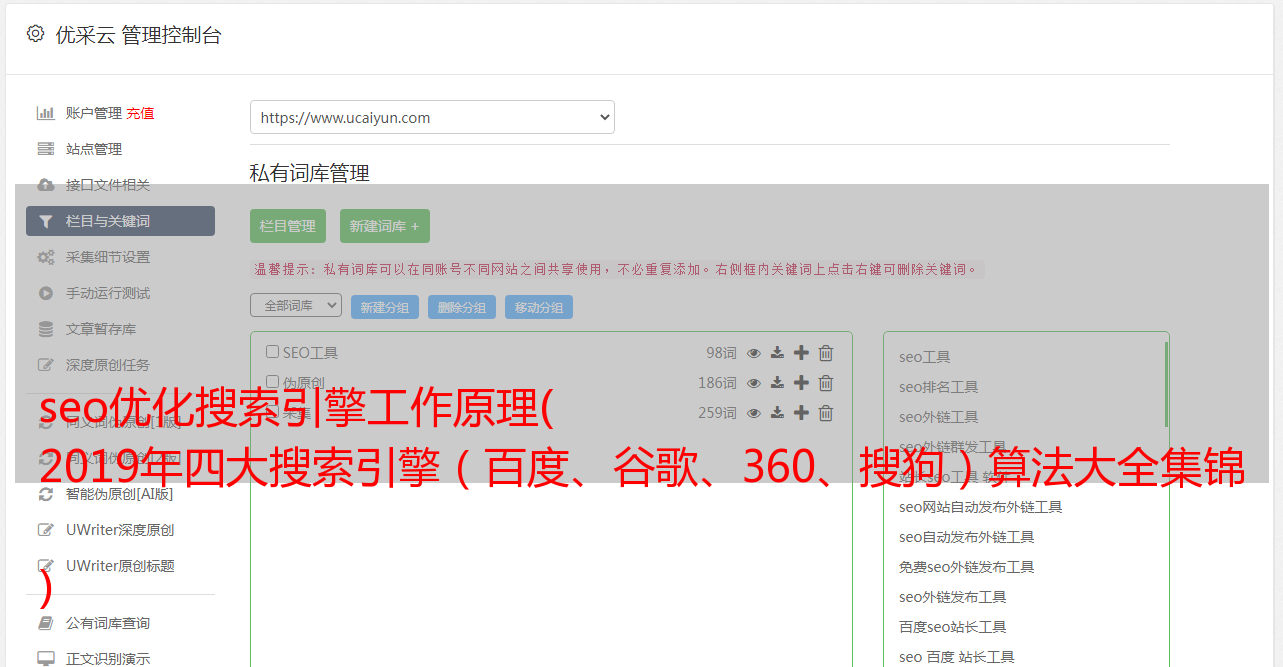This screenshot has height=667, width=1283.
Task: Add keywords with plus icon in 98词 row
Action: point(801,353)
